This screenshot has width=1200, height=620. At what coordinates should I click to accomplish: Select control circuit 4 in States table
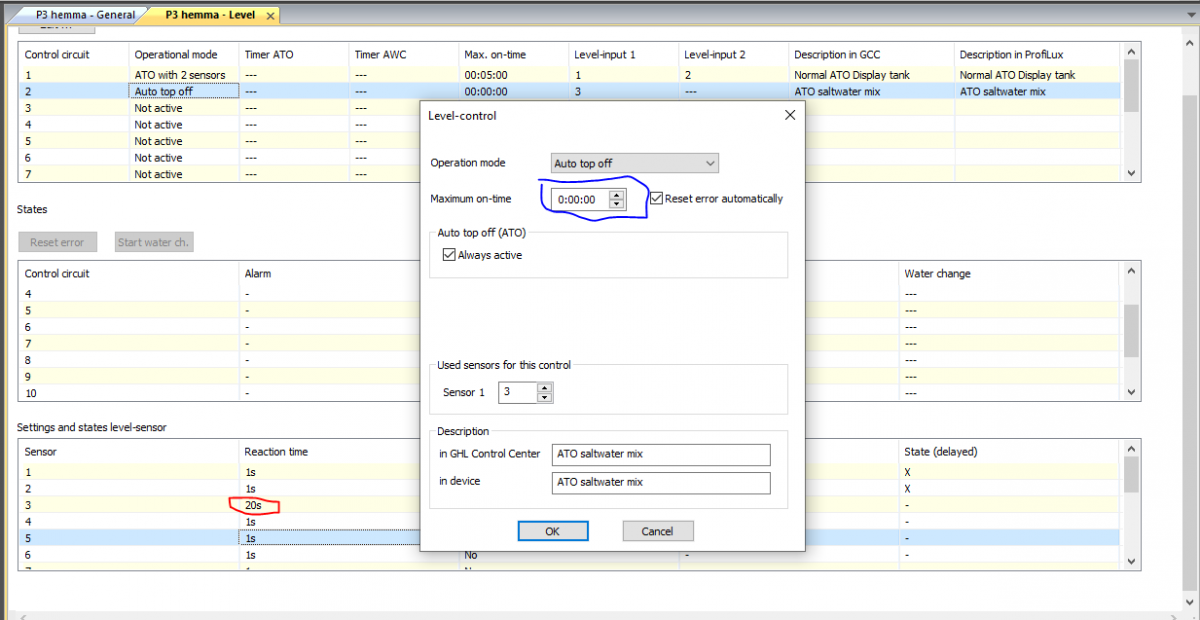tap(570, 294)
